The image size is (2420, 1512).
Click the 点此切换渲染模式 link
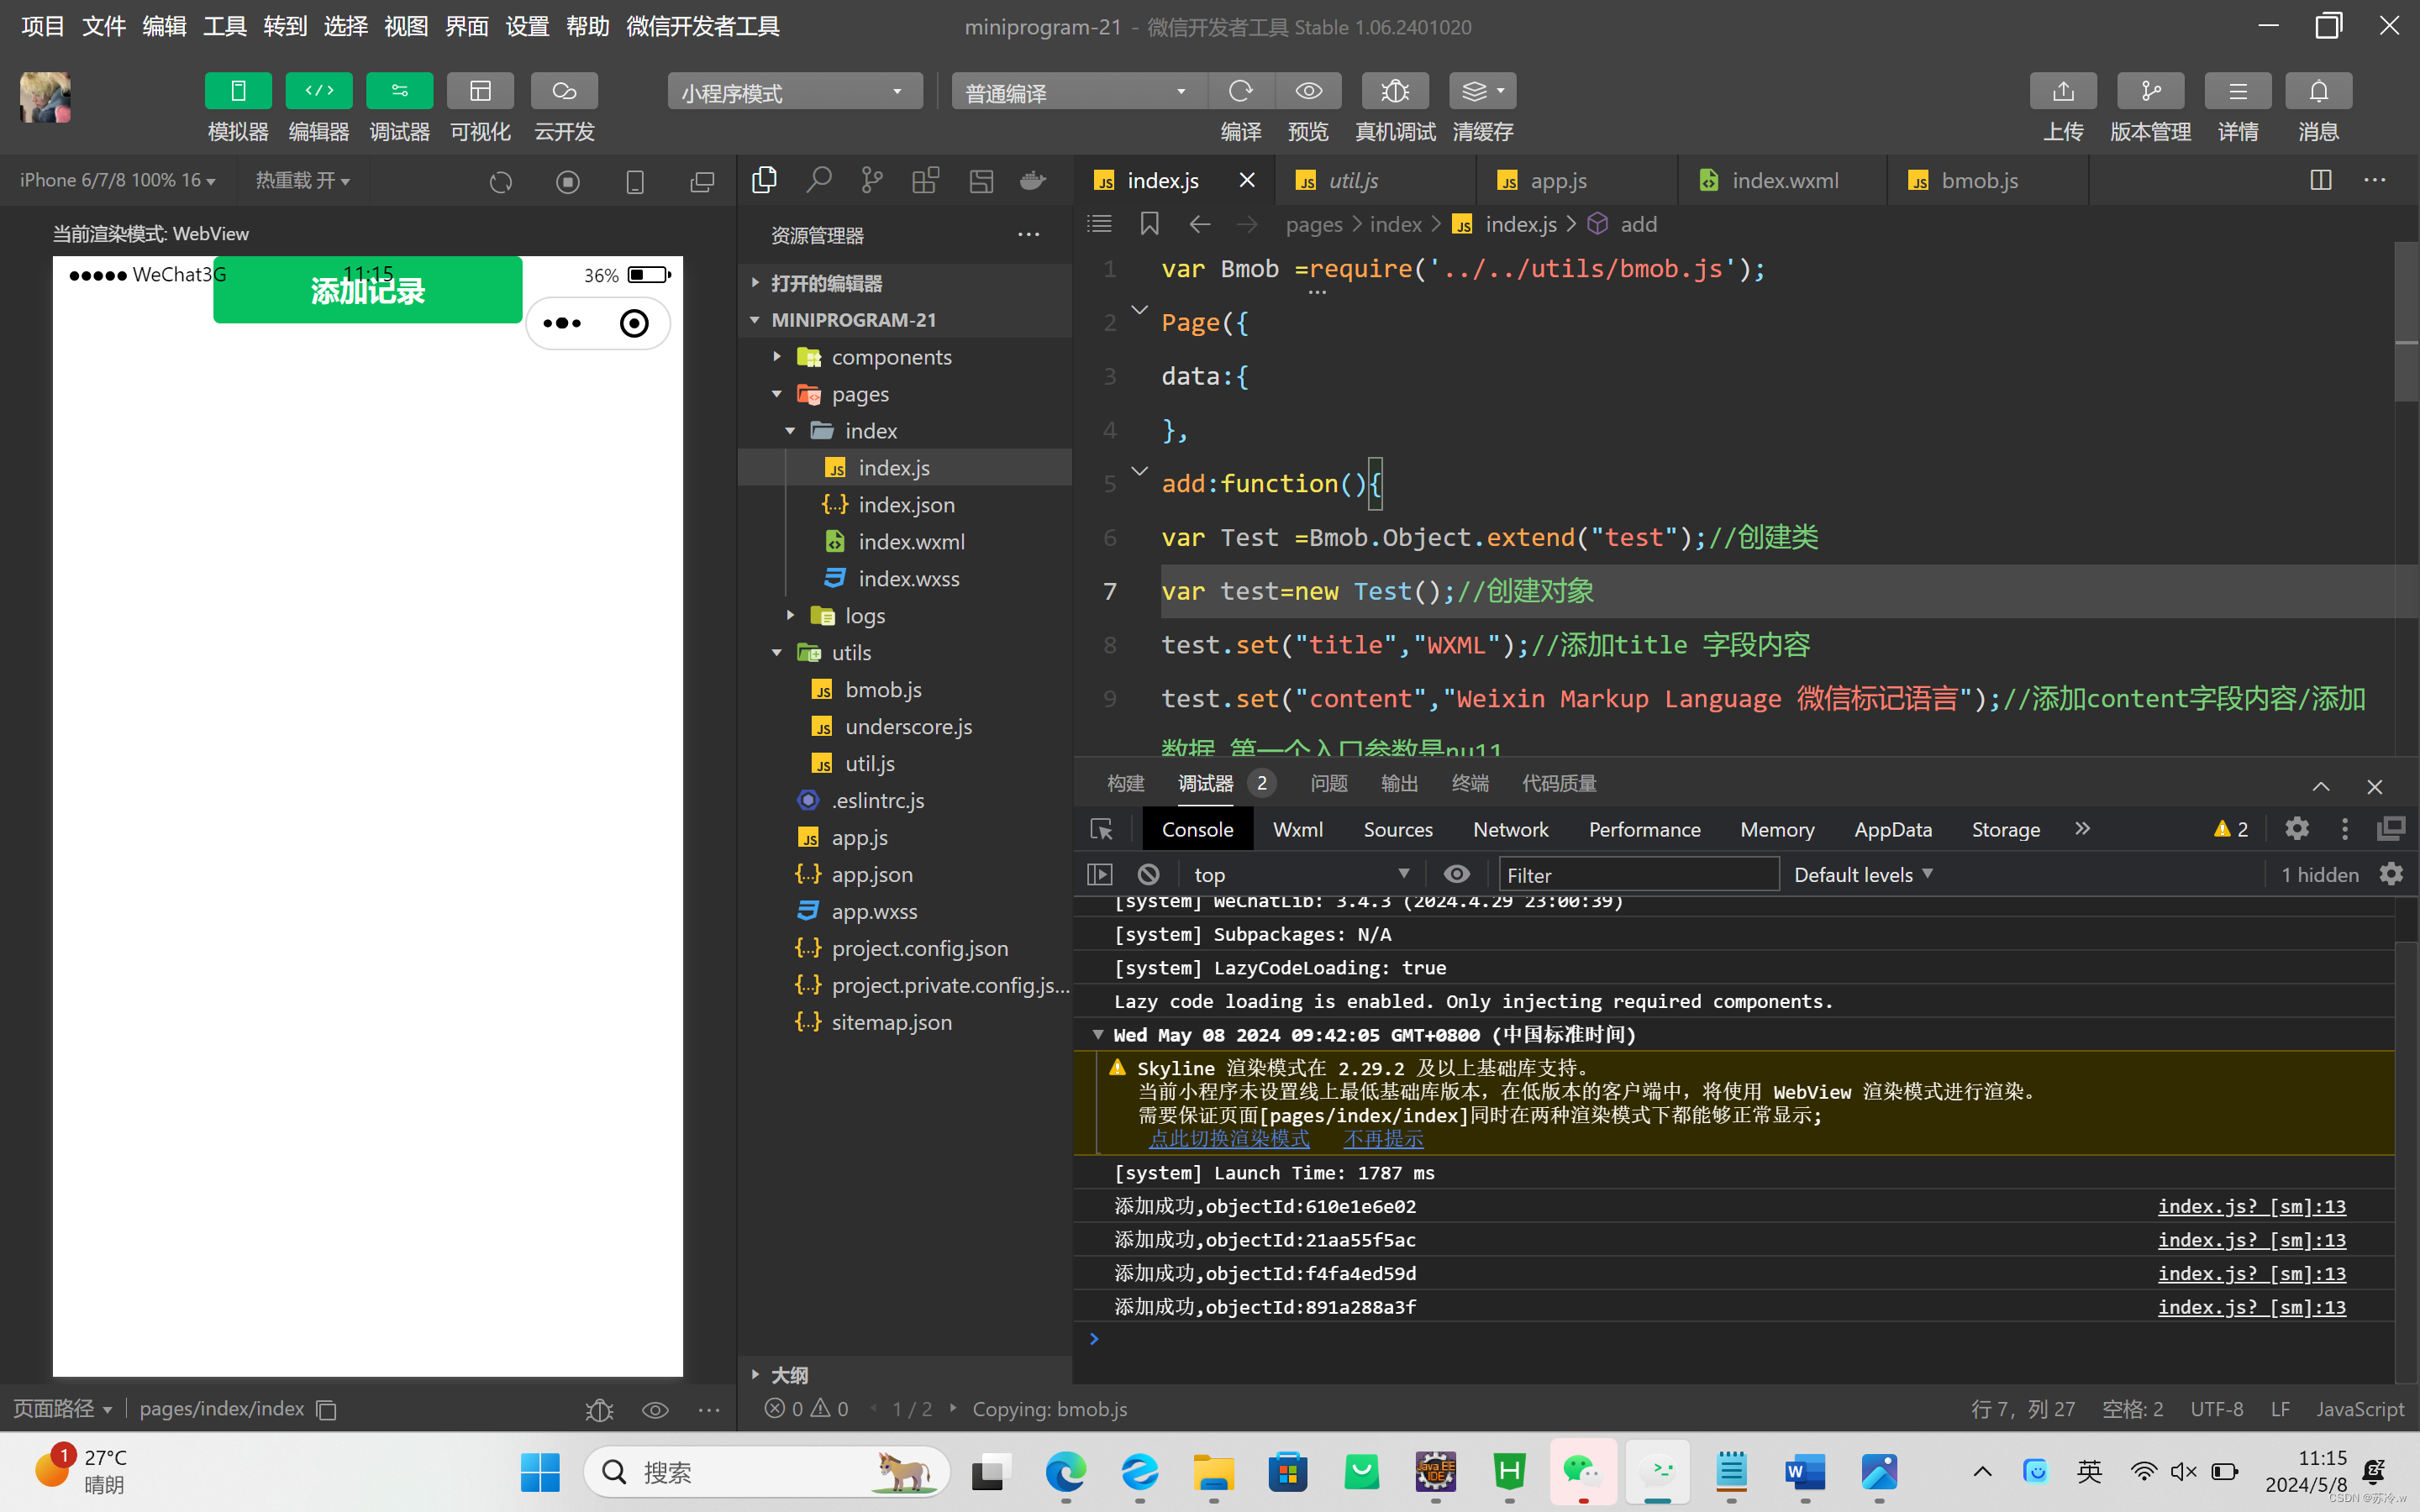(1229, 1138)
